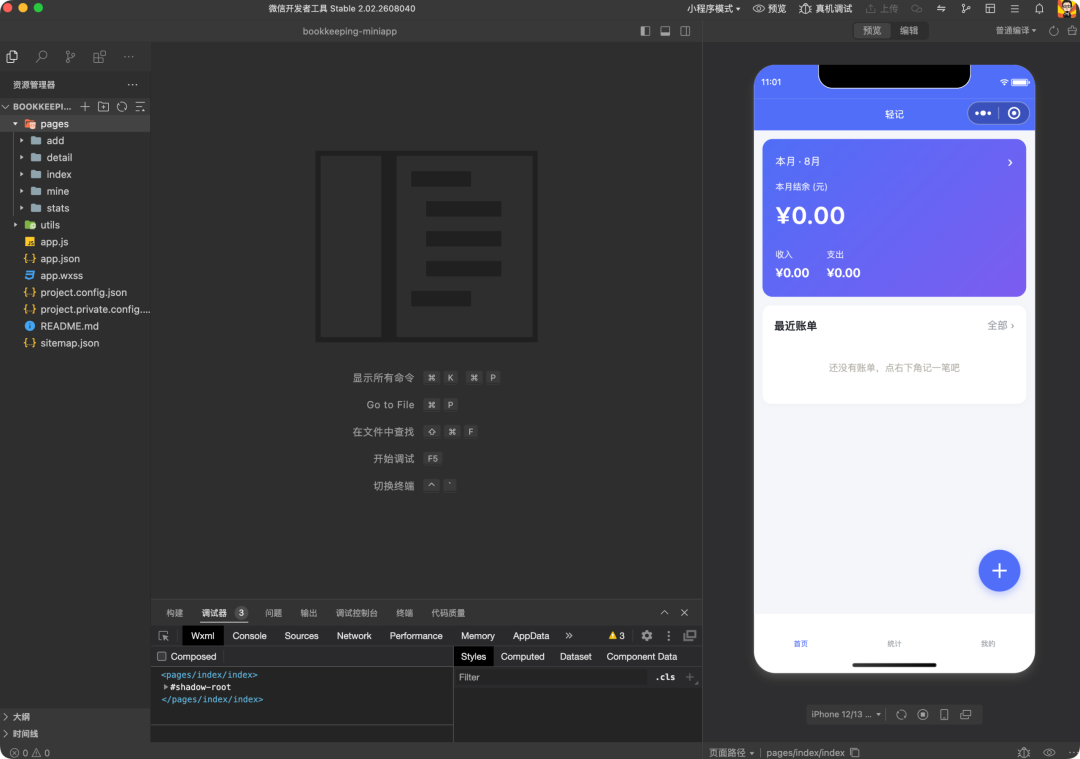Open the Console devtools tab
The width and height of the screenshot is (1080, 759).
[x=249, y=636]
